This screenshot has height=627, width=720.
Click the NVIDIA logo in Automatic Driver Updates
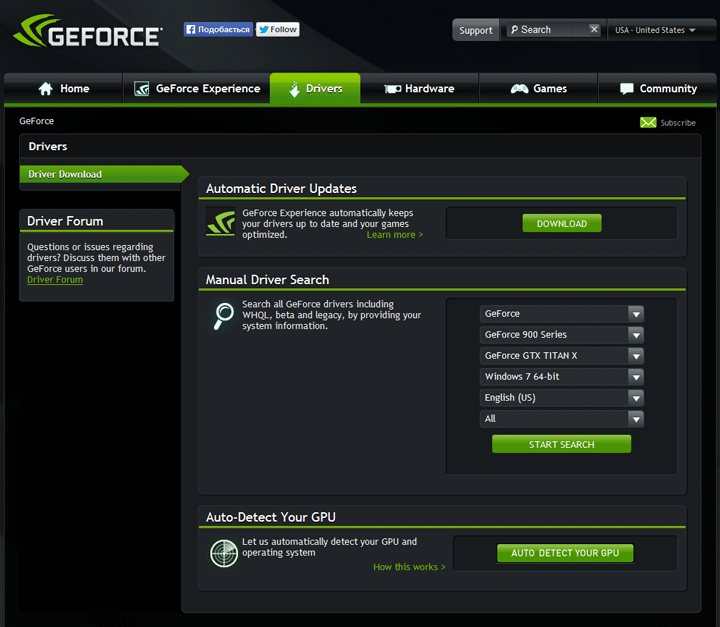coord(221,223)
